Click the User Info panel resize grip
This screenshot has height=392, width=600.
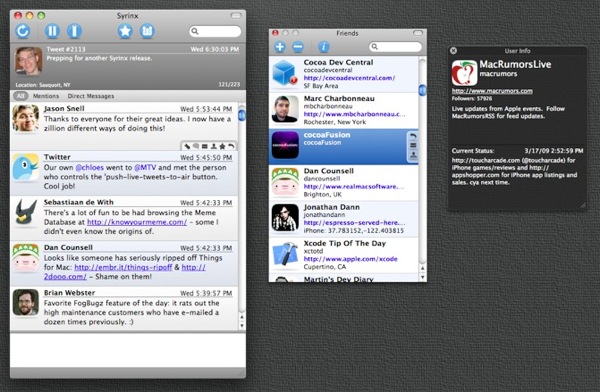pos(582,206)
